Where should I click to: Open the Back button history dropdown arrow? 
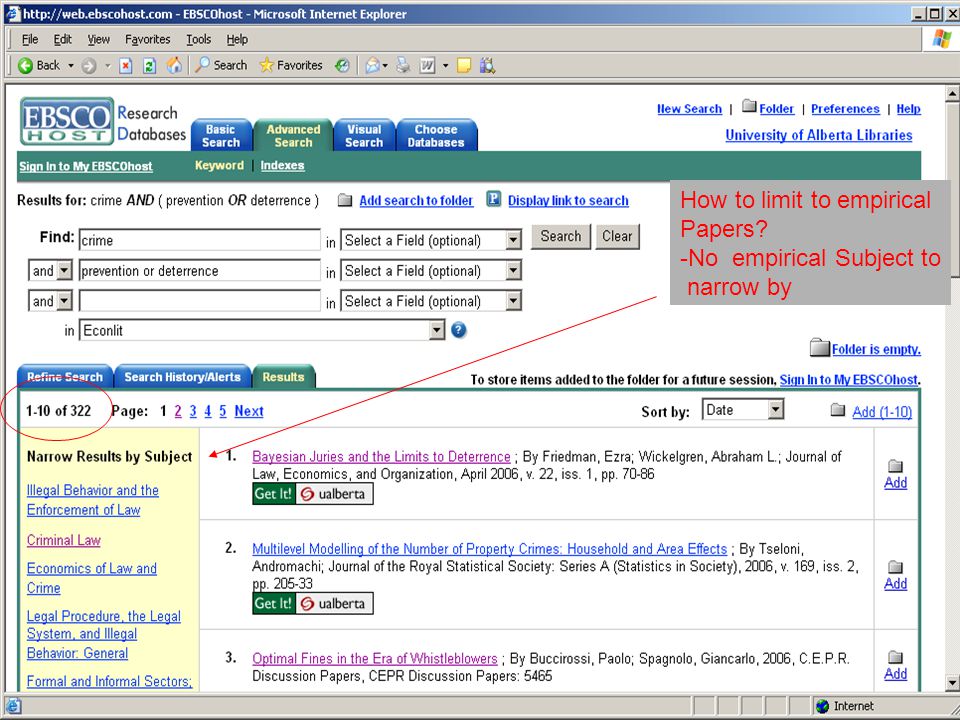(70, 66)
